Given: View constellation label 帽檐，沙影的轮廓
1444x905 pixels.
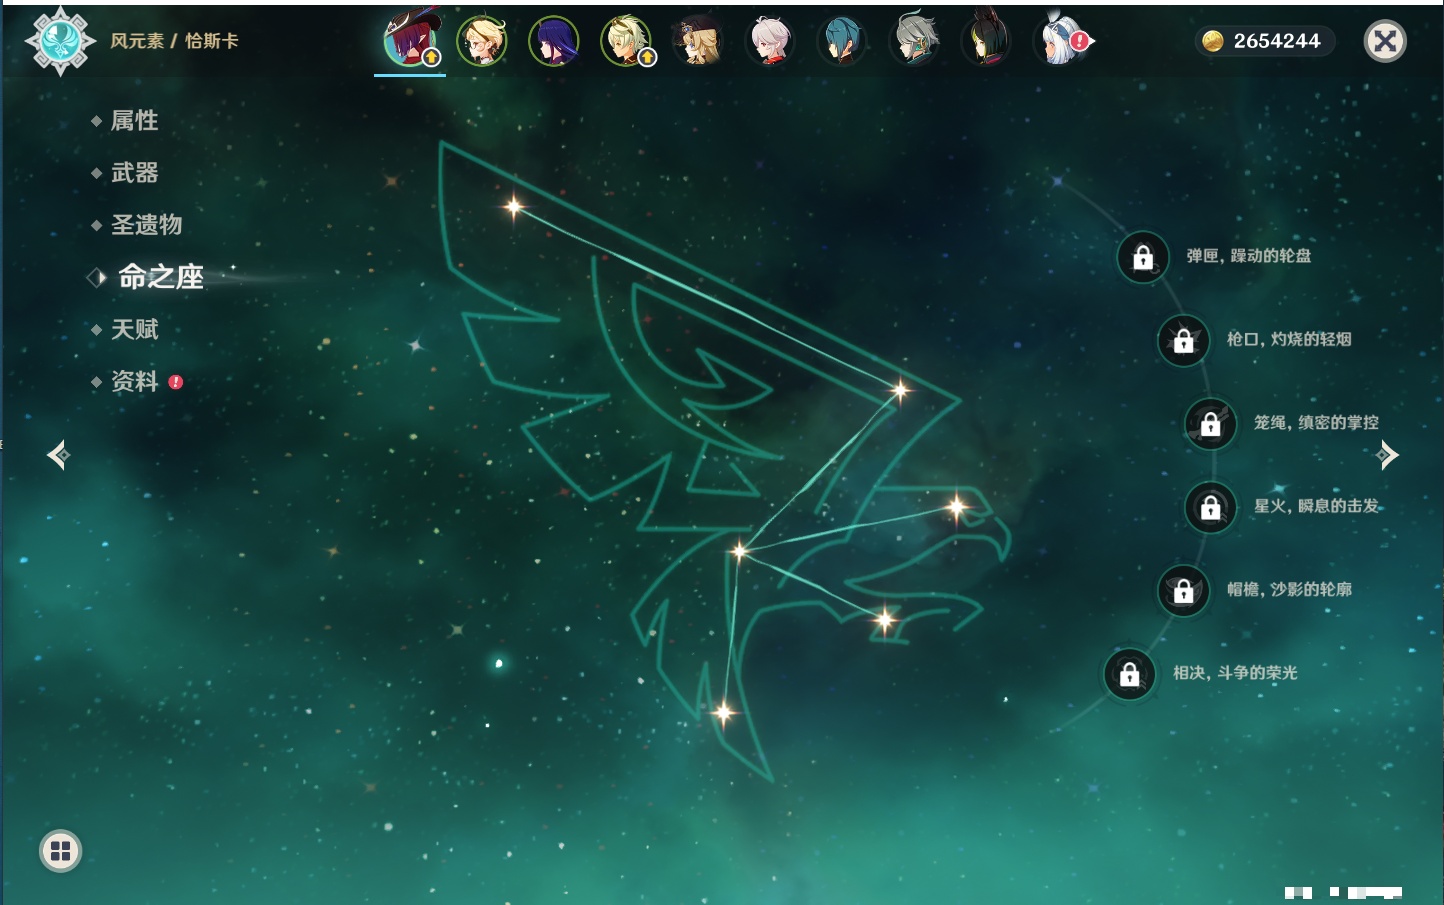Looking at the screenshot, I should [x=1289, y=589].
